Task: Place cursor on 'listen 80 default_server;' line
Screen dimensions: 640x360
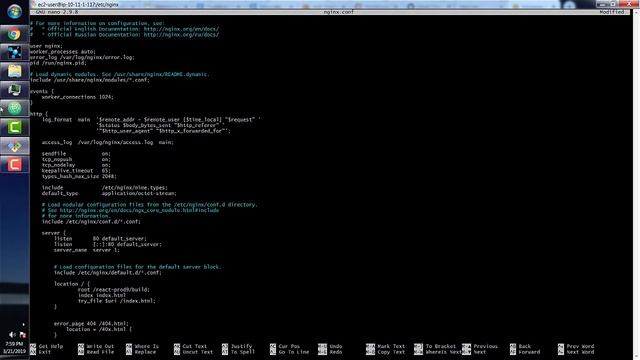Action: coord(100,239)
